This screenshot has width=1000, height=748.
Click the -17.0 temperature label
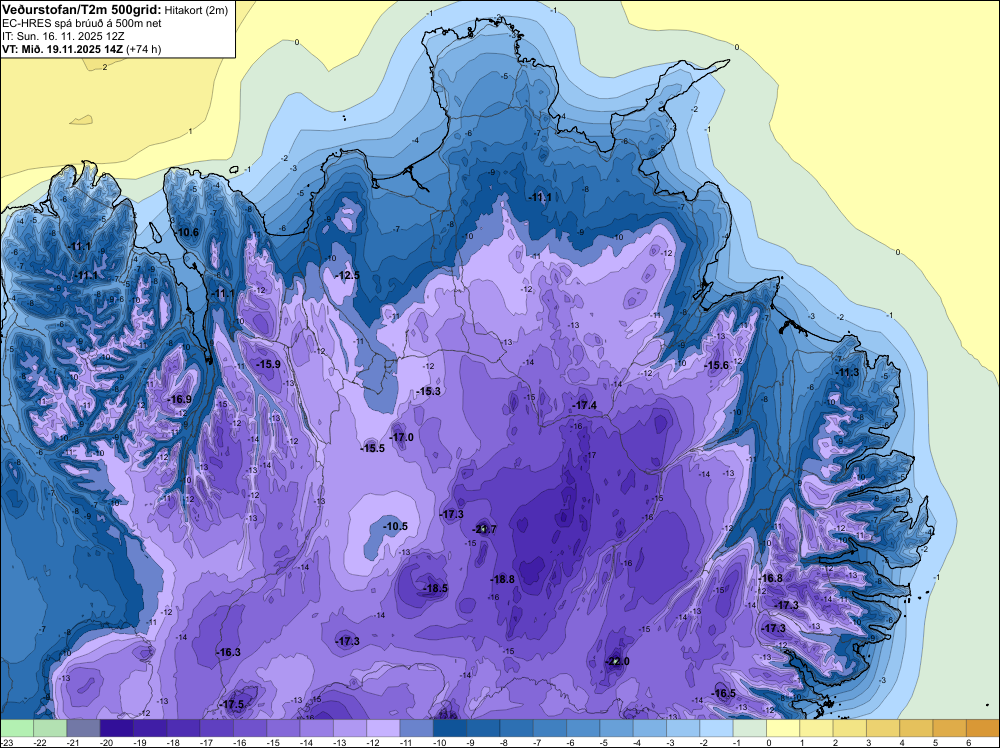[x=401, y=437]
